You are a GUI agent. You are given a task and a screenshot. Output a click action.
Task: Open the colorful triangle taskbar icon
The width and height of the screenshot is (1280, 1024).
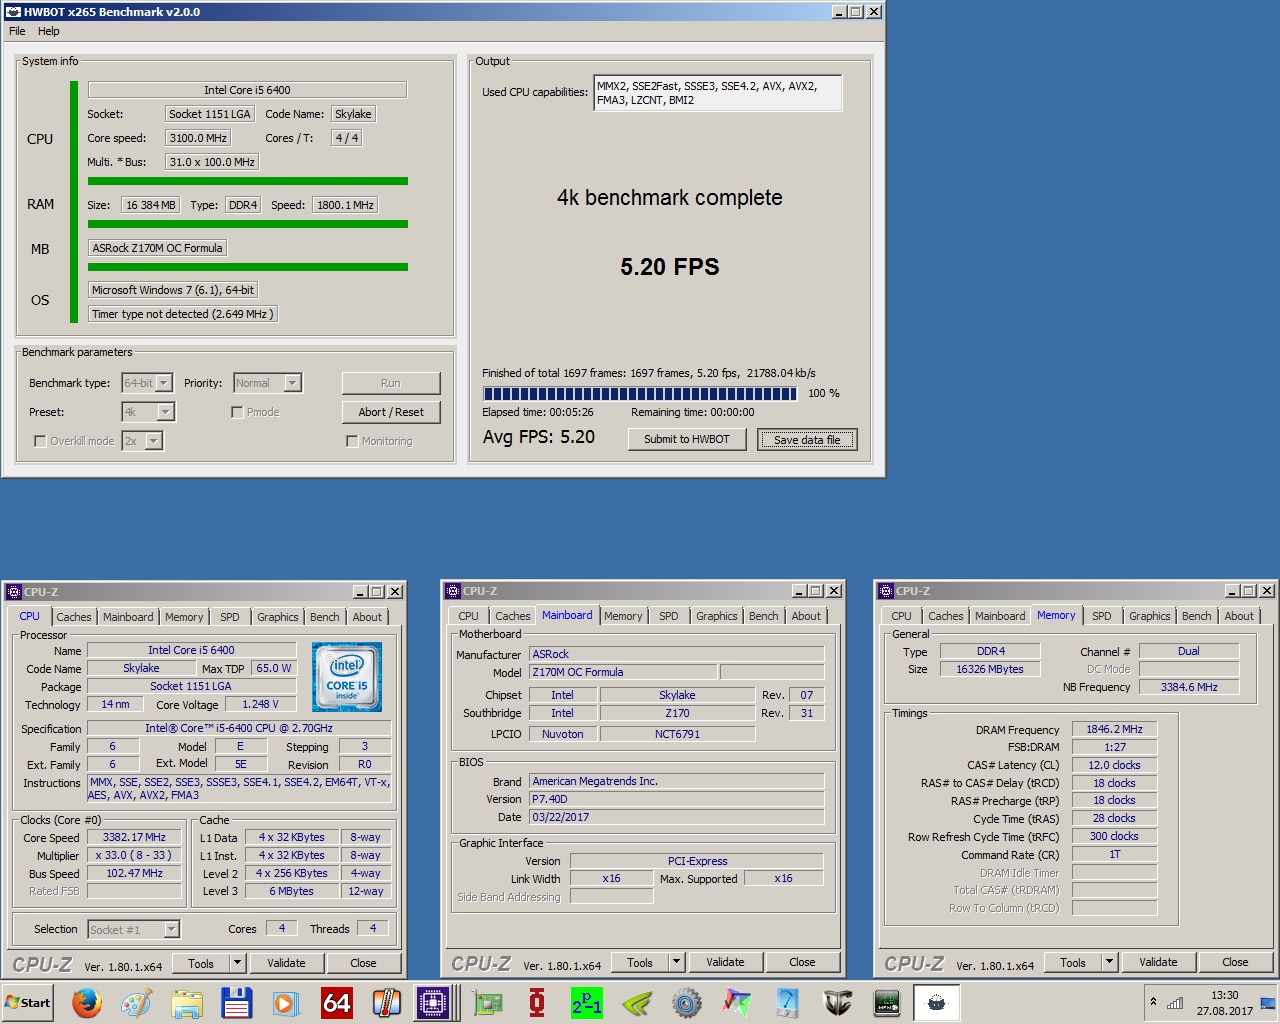[x=737, y=1002]
